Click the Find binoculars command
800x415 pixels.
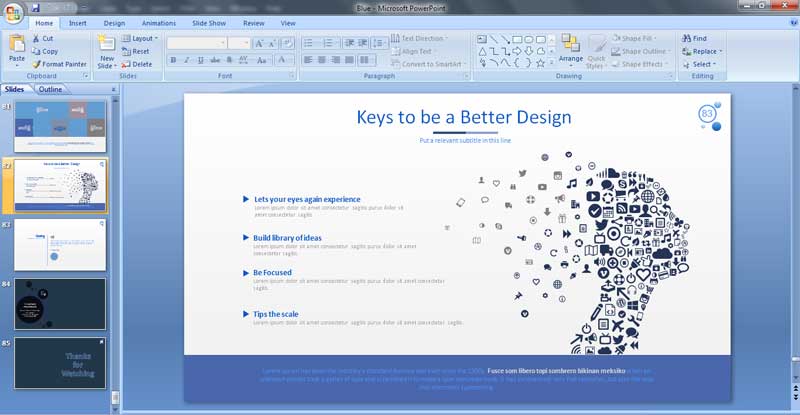694,38
